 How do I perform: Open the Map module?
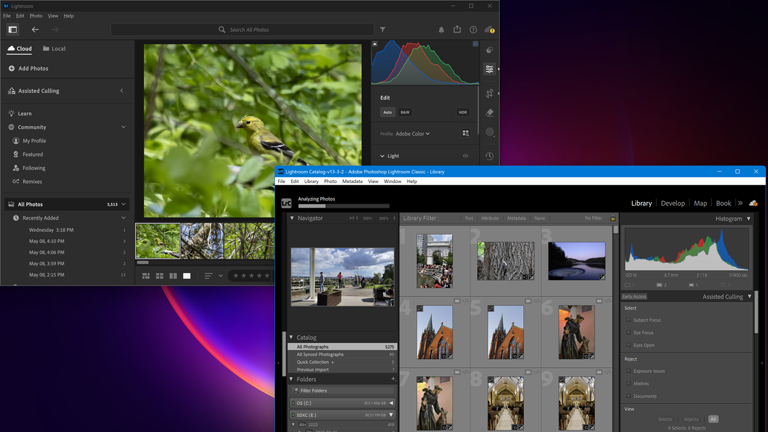[x=700, y=203]
